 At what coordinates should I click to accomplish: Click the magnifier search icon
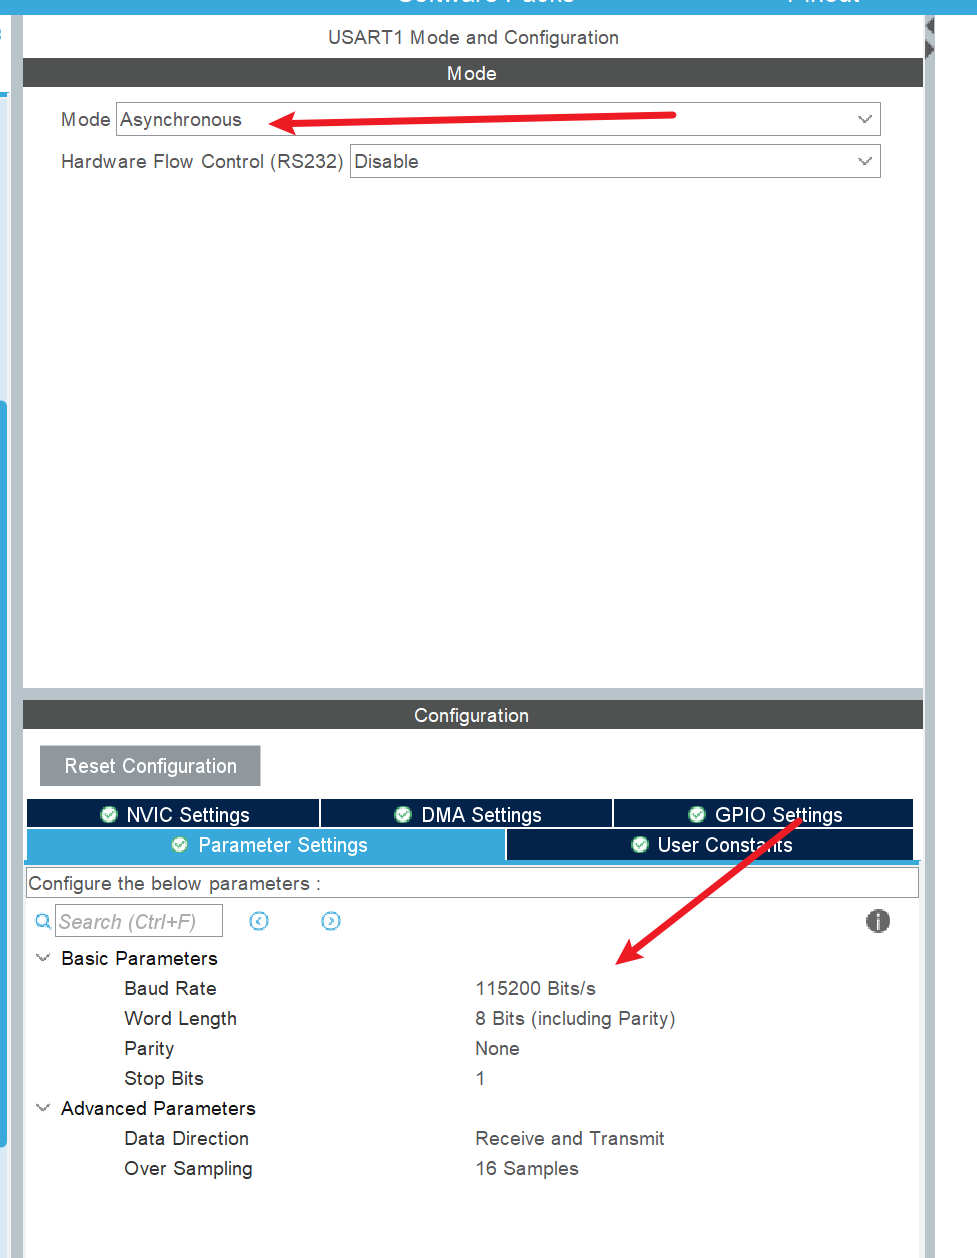coord(43,922)
